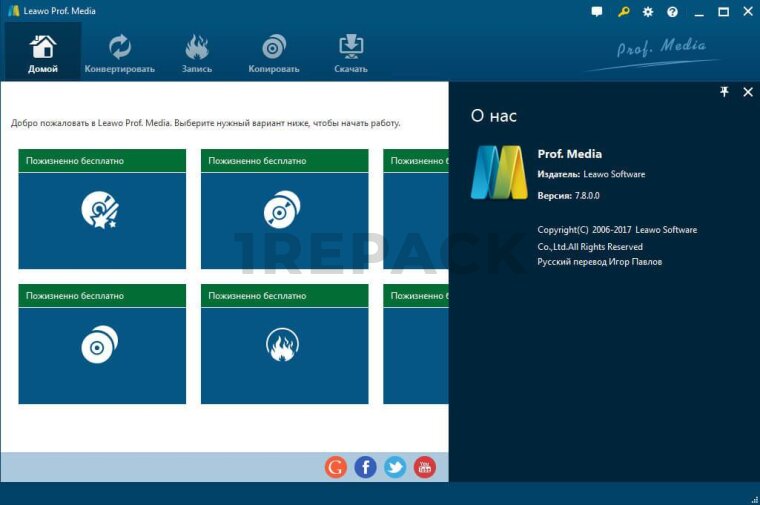
Task: Go to the Скачать download tab
Action: tap(351, 53)
